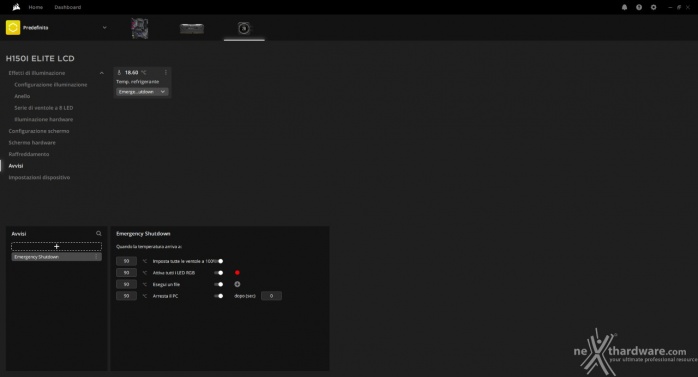
Task: Open the temperature card options menu
Action: coord(166,72)
